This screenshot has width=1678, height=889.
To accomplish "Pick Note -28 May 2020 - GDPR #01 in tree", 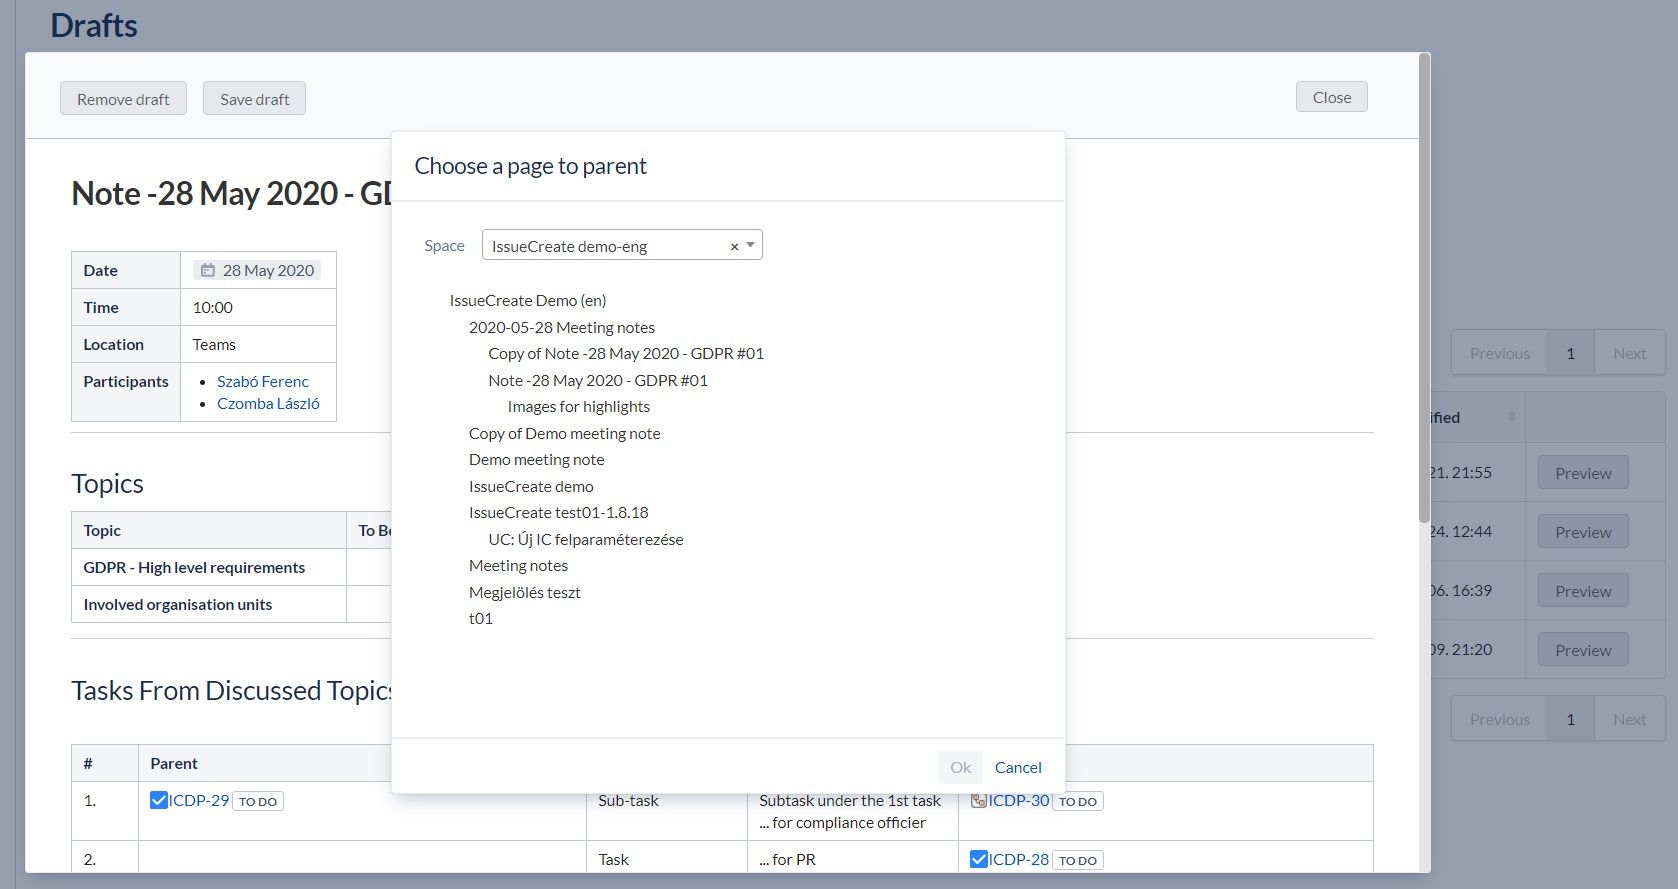I will 598,380.
